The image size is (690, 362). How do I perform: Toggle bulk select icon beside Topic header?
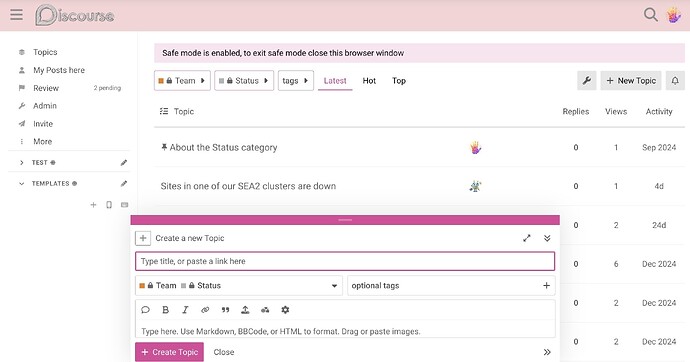(164, 111)
